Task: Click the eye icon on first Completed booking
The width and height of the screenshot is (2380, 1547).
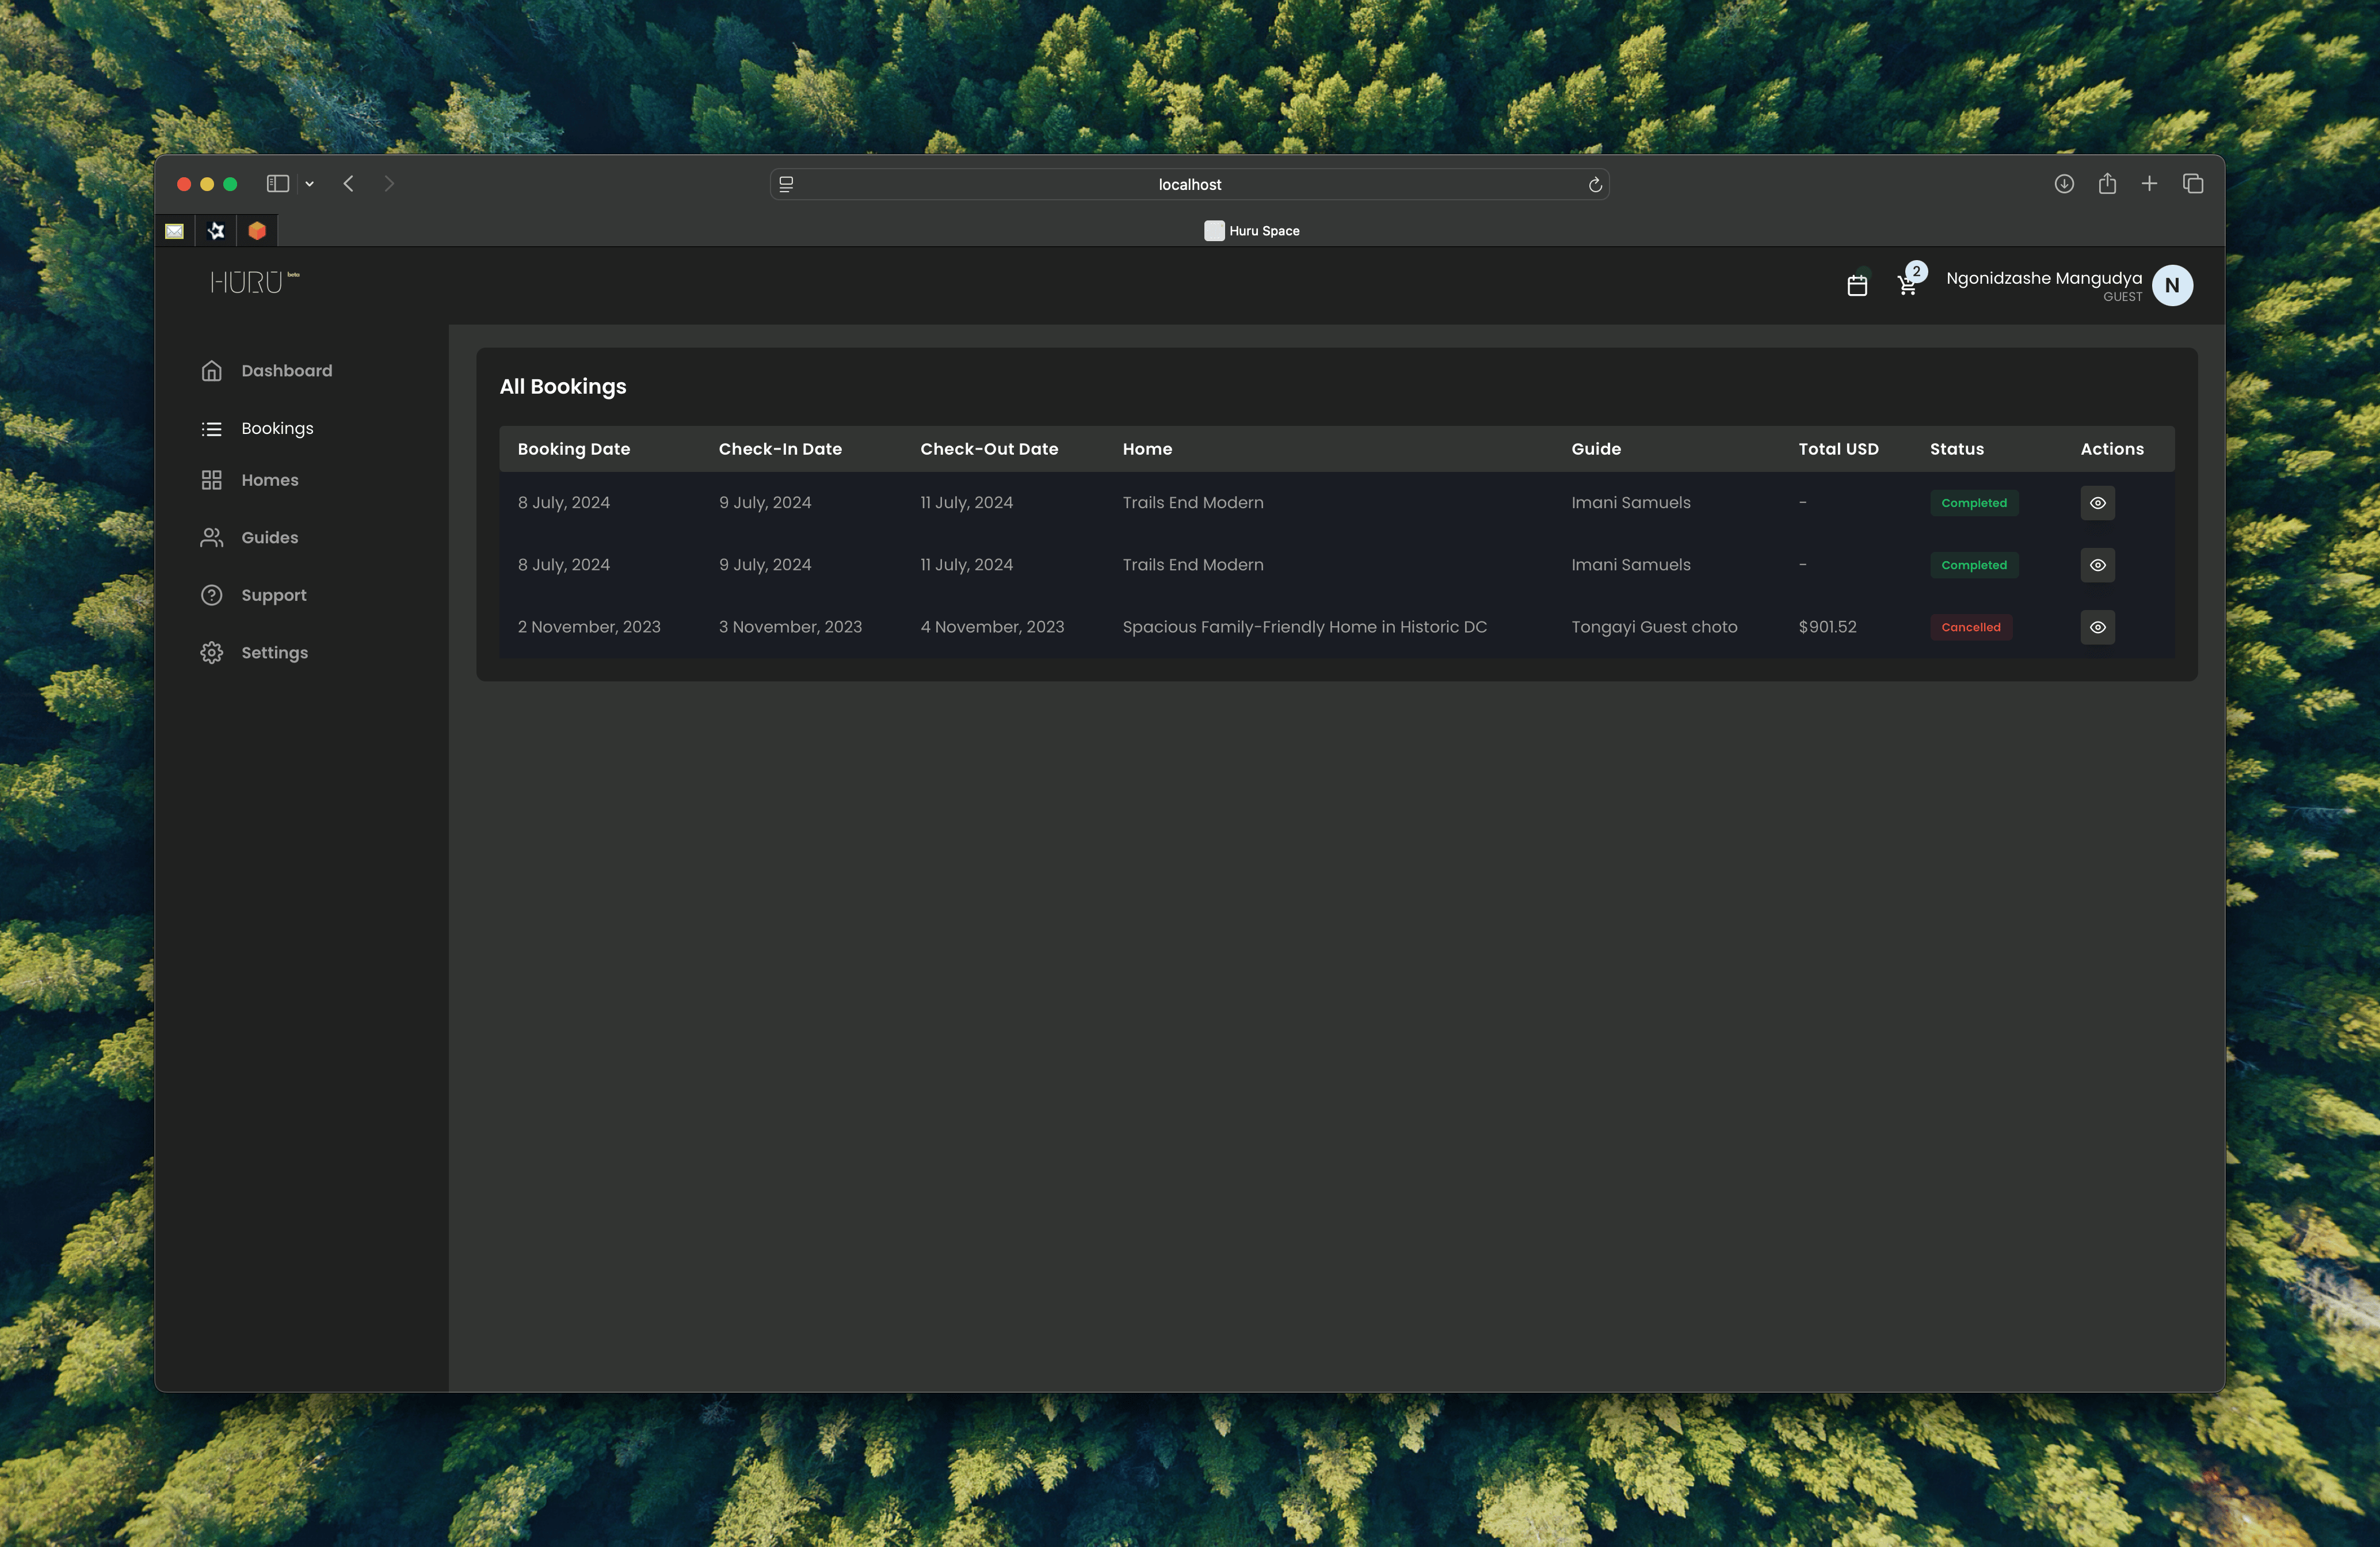Action: point(2097,503)
